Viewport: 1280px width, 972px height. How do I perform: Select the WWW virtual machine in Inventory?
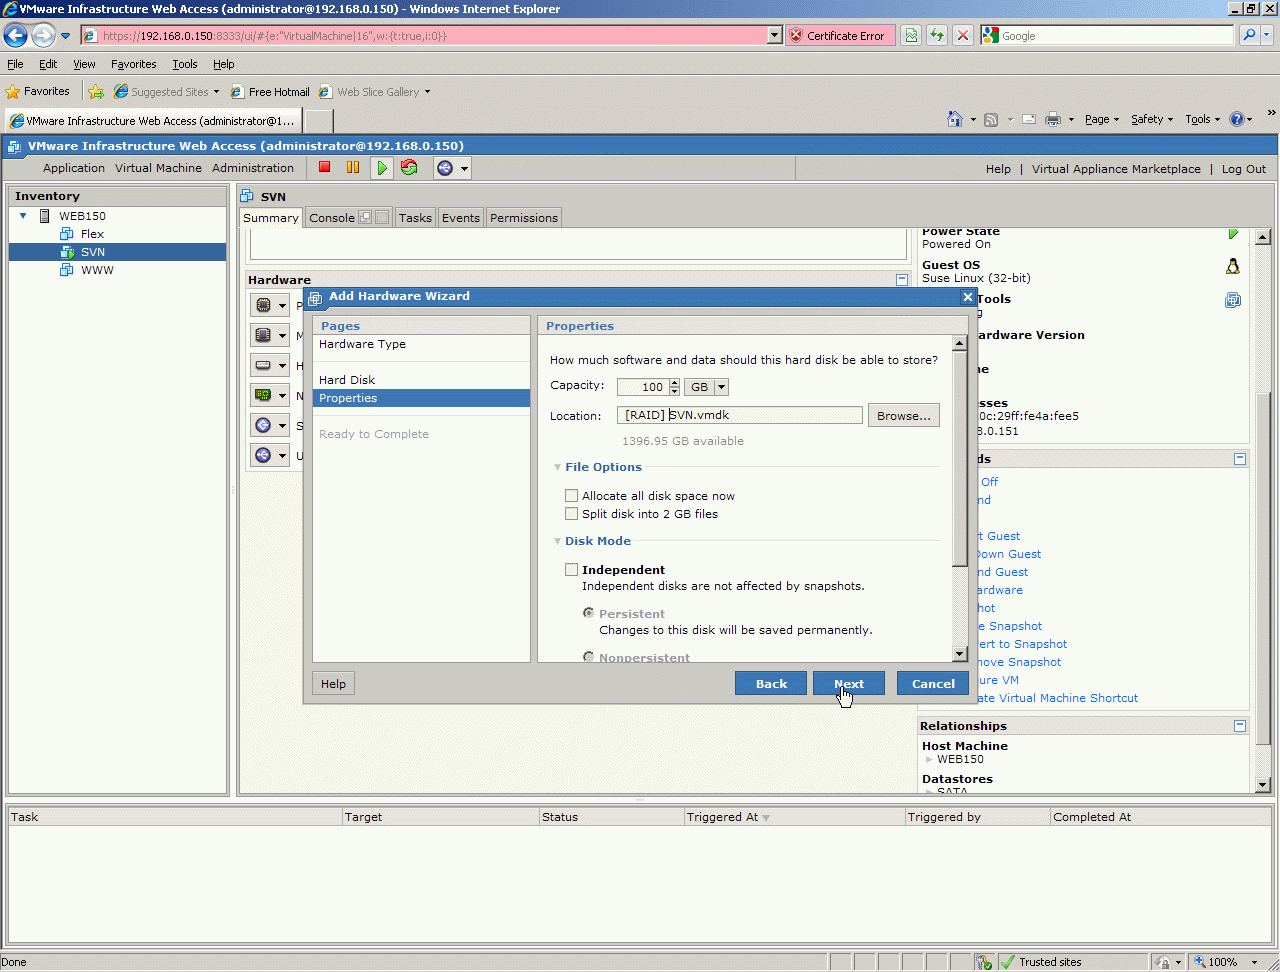[97, 270]
